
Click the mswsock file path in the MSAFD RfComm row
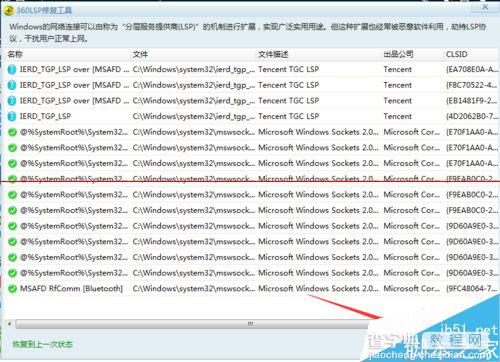194,289
